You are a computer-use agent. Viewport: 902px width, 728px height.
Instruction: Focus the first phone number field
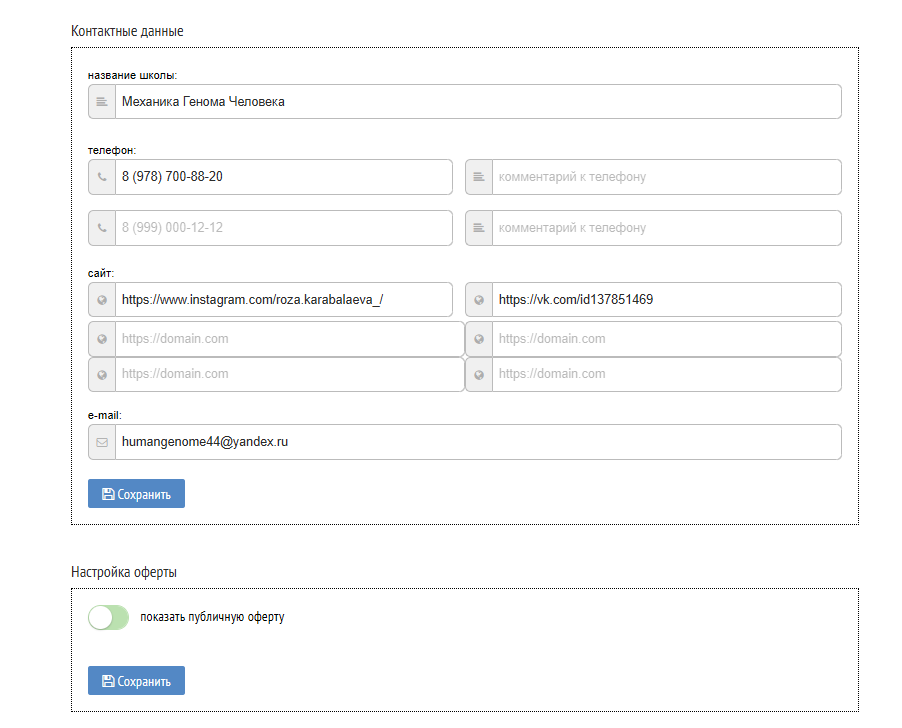283,177
